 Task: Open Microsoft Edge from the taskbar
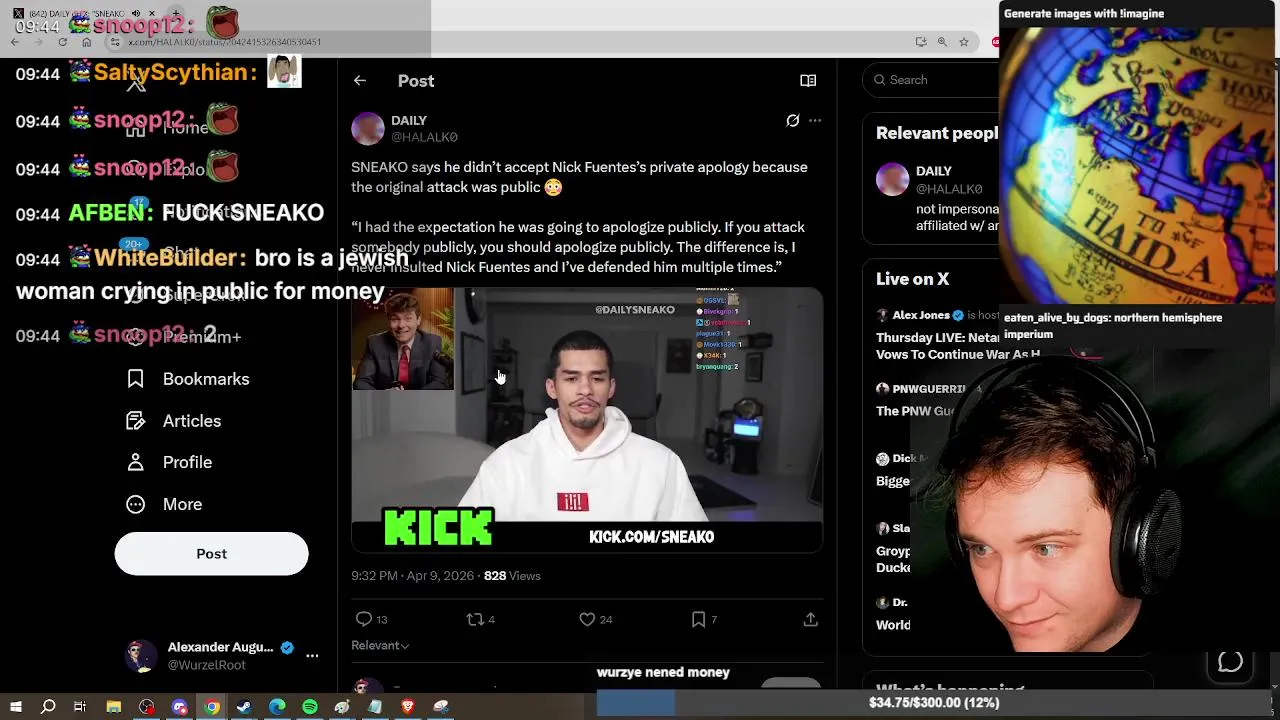click(277, 707)
